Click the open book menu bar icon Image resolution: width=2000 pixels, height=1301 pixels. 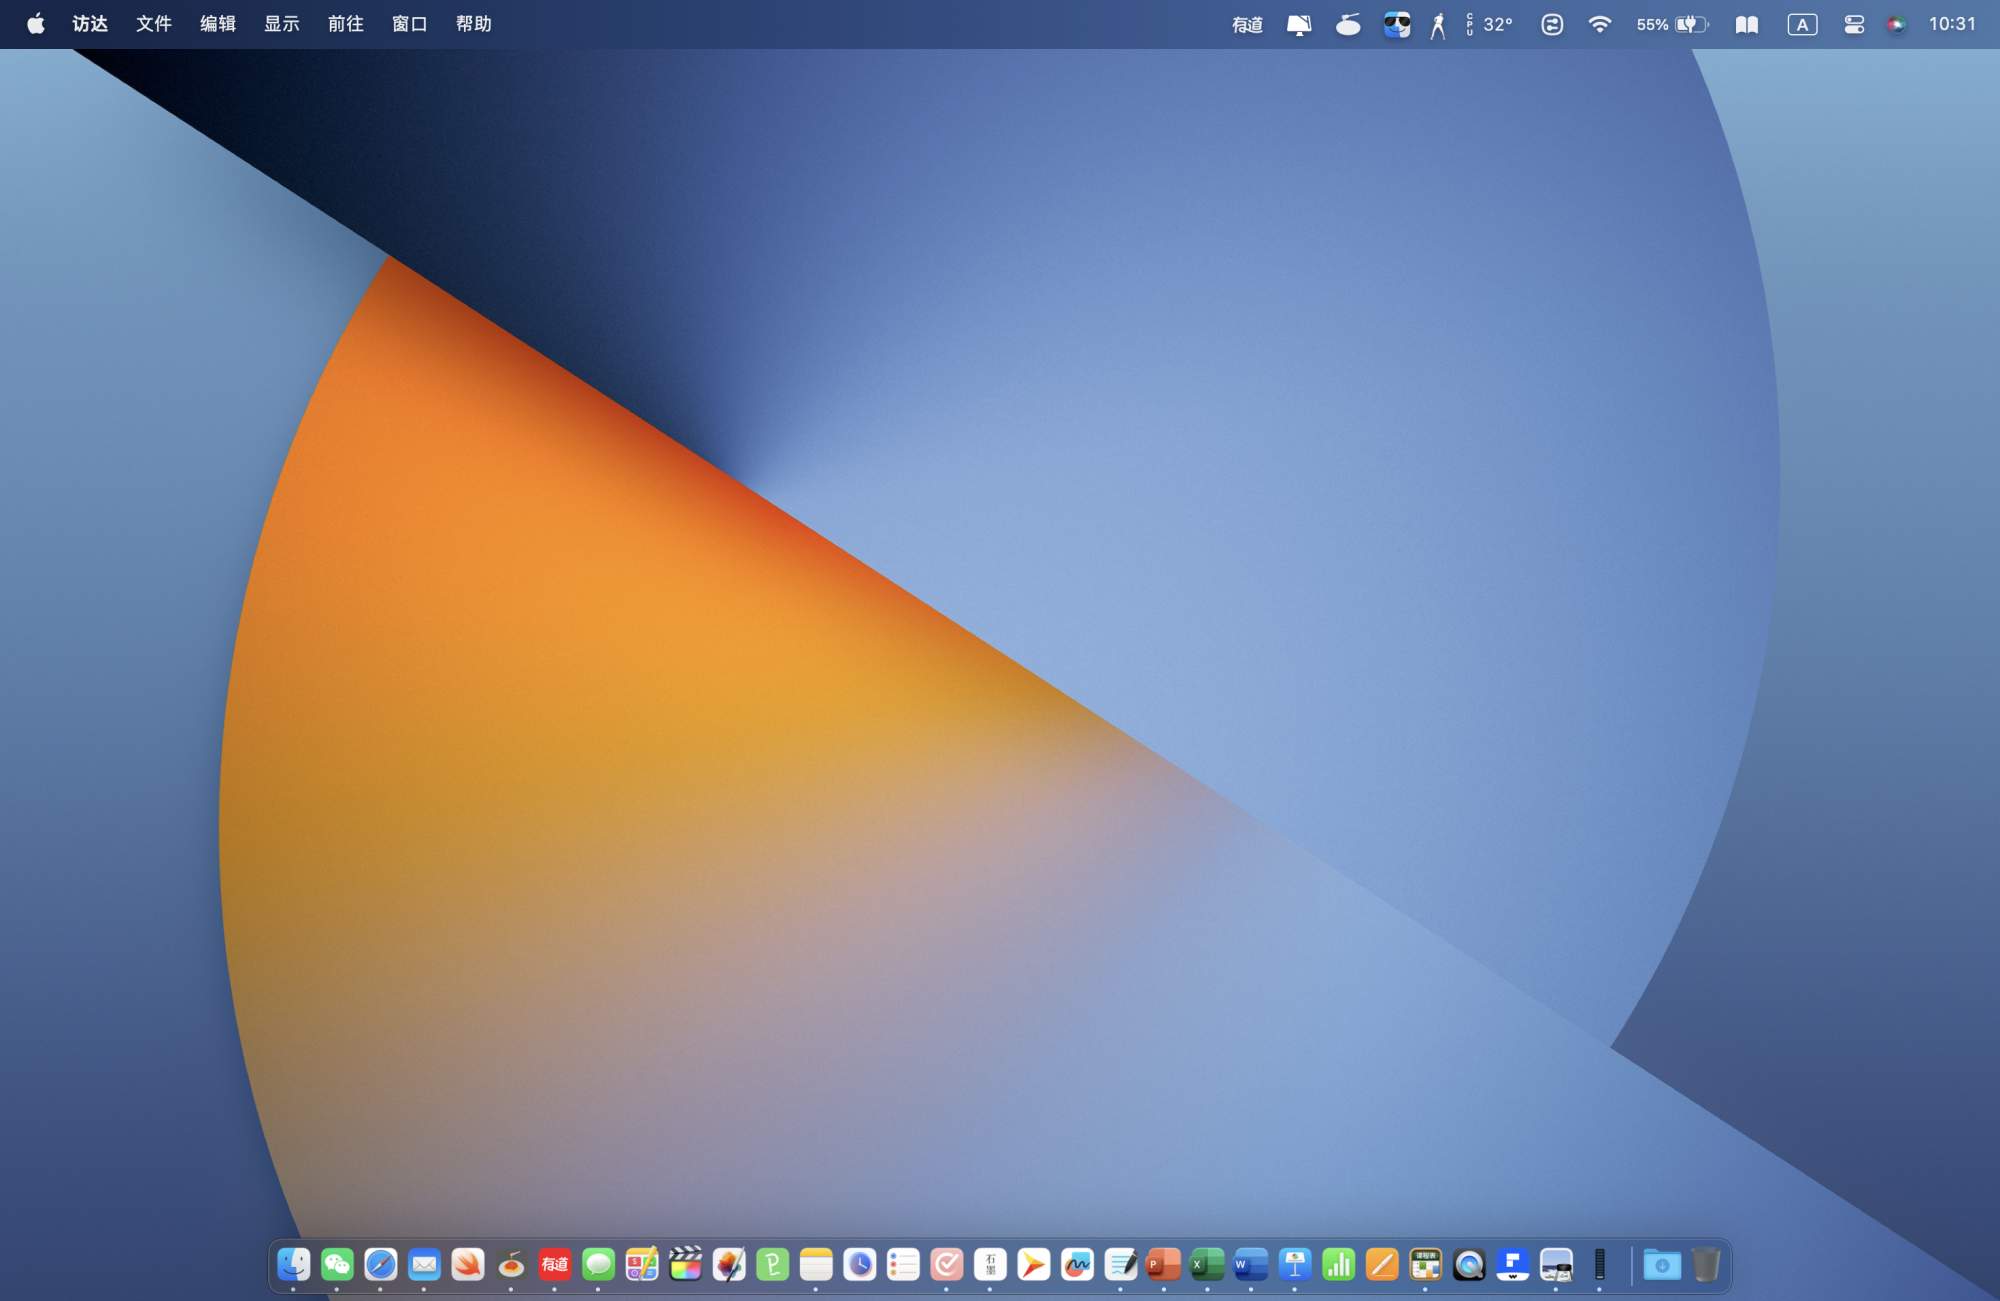point(1747,25)
